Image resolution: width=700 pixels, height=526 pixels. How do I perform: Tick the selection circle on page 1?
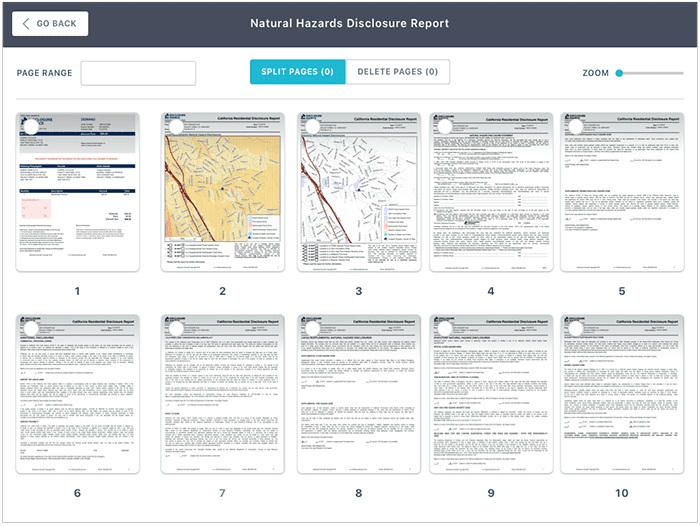pos(31,127)
